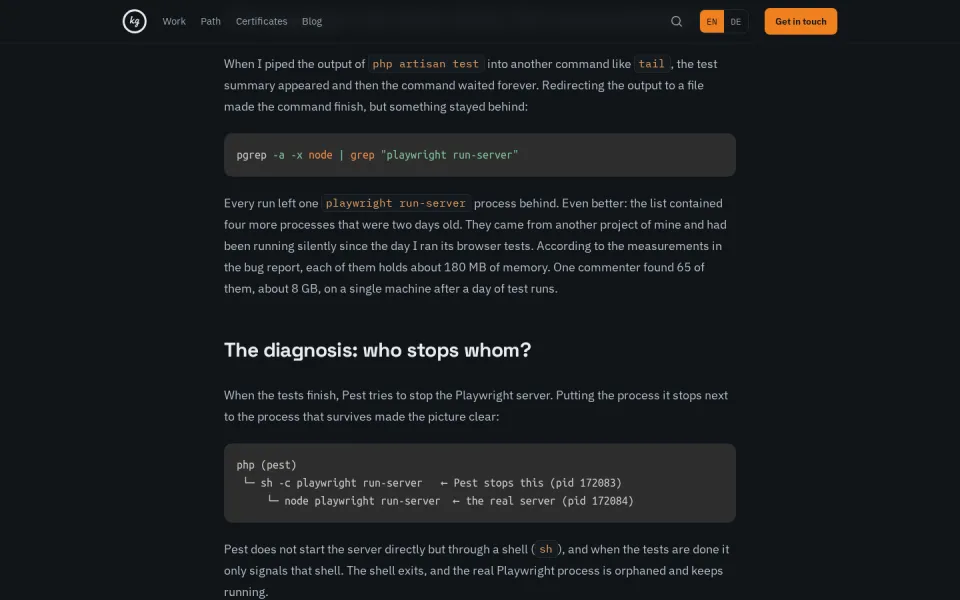Open the Work navigation item
960x600 pixels.
[x=174, y=21]
